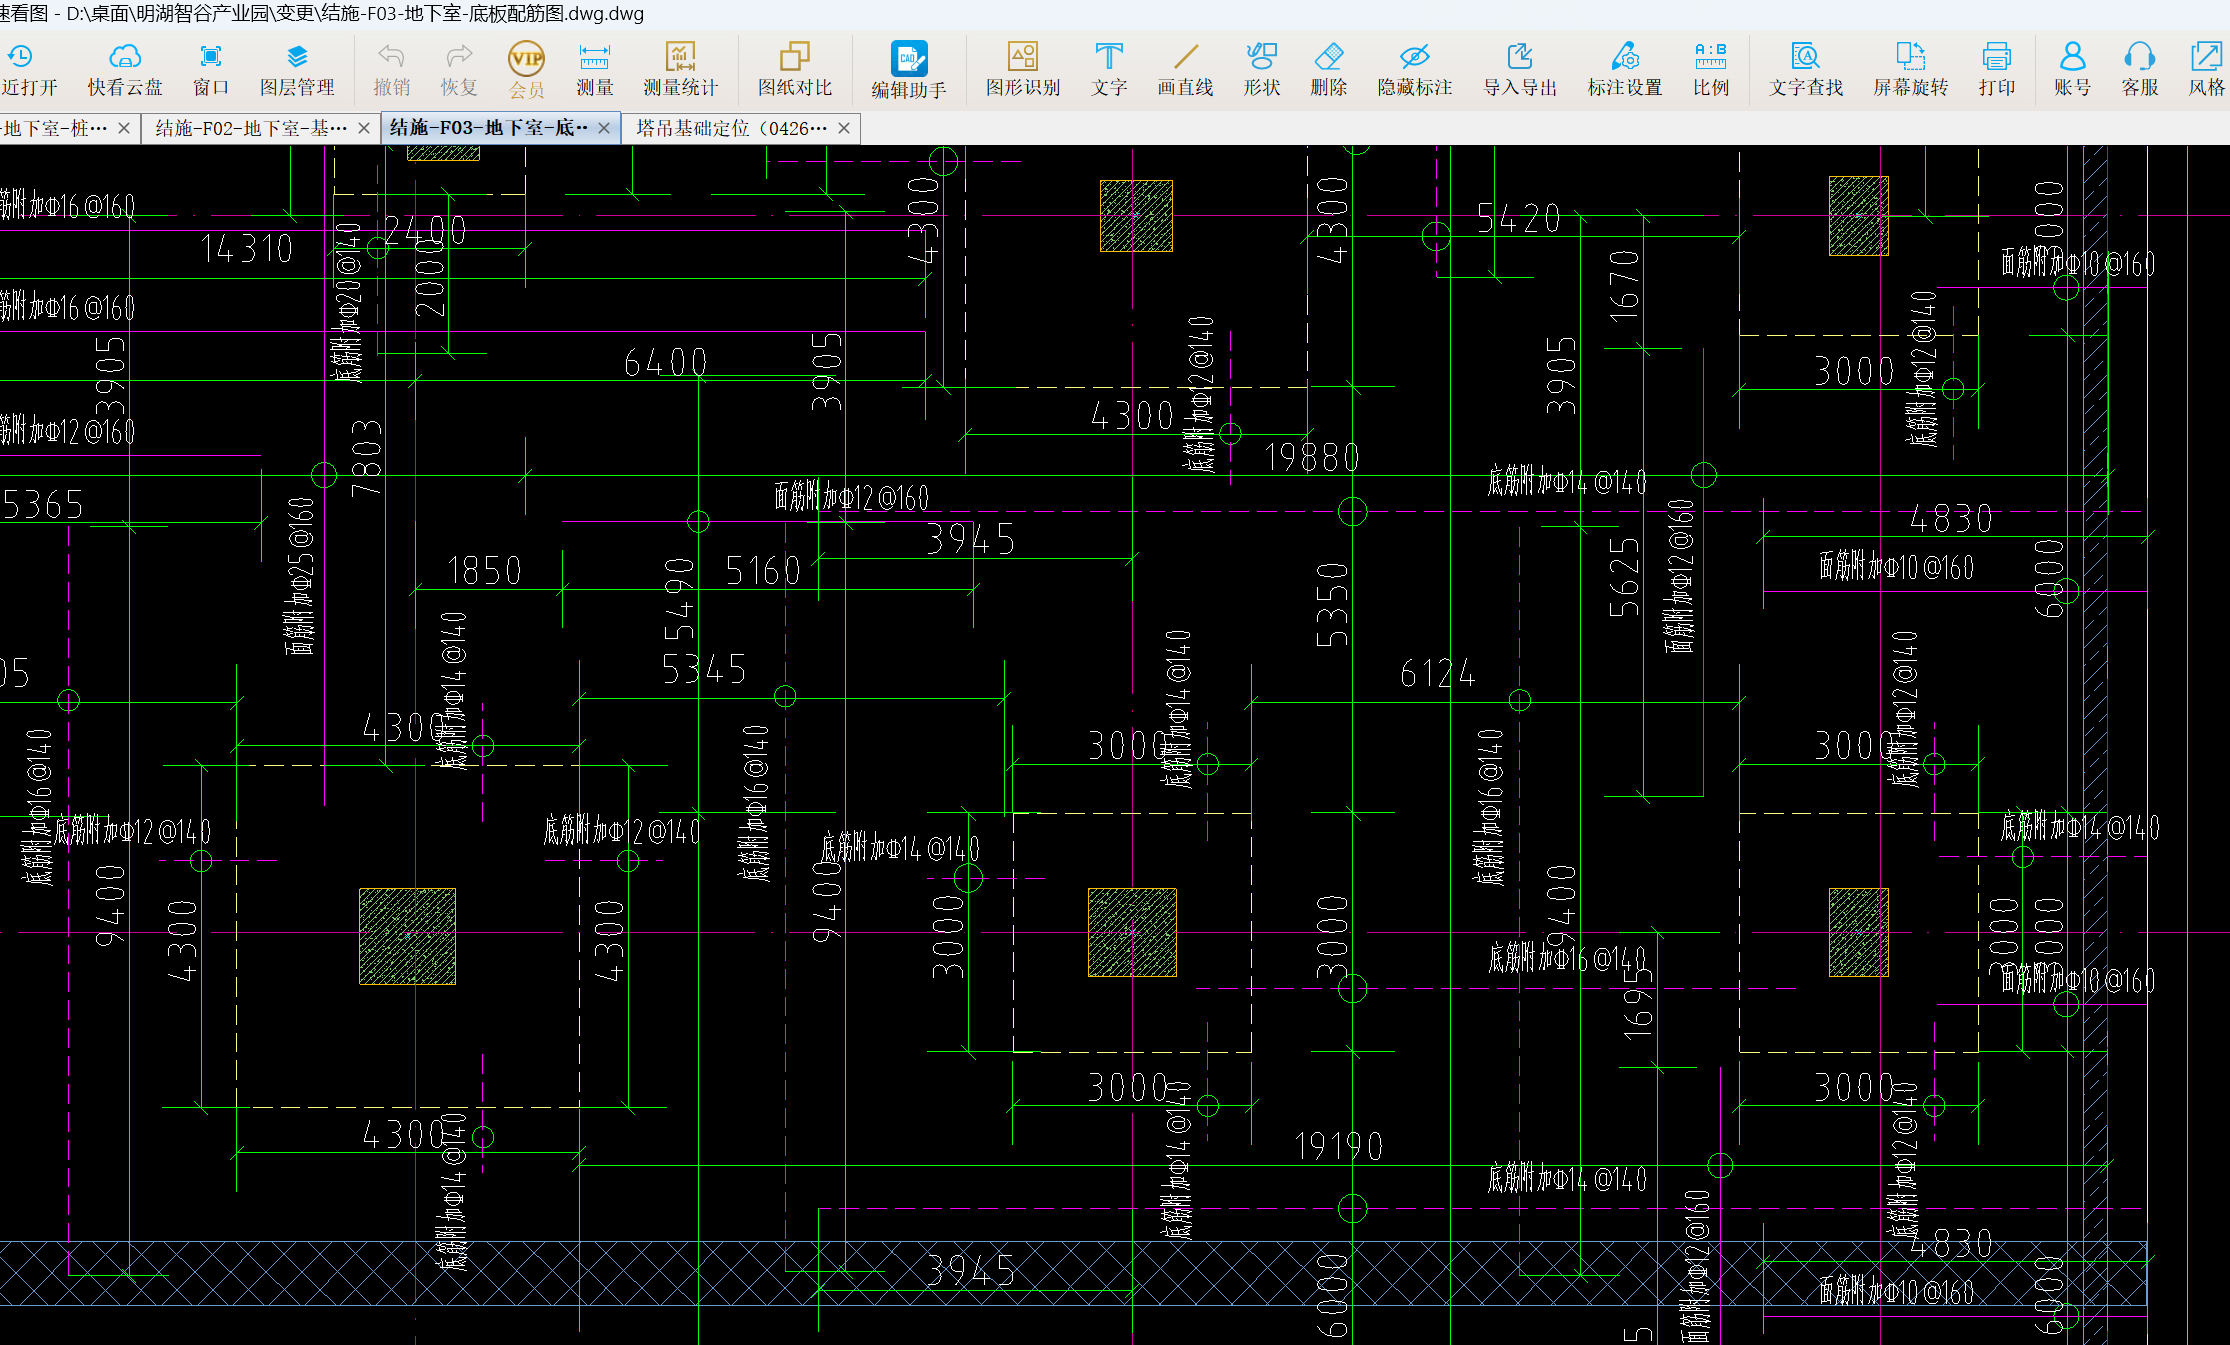
Task: Close the 塔吊基础定位 tab
Action: [844, 128]
